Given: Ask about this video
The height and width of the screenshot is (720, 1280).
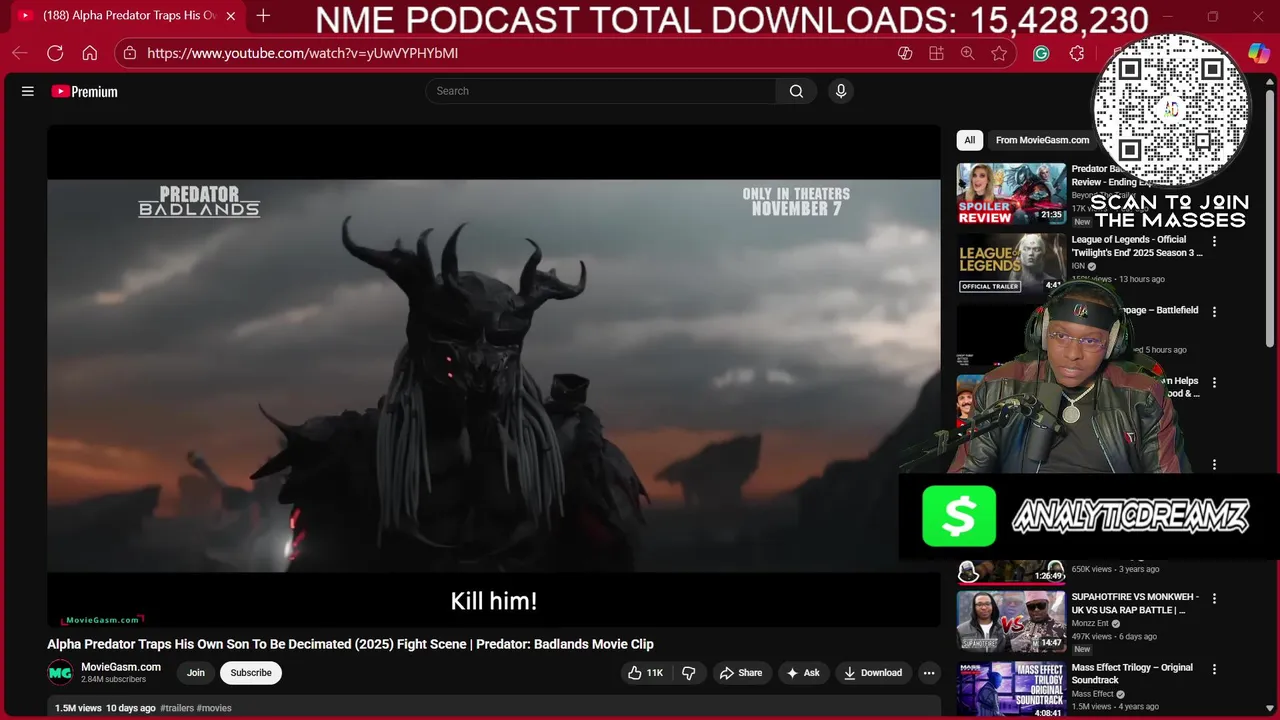Looking at the screenshot, I should 803,673.
